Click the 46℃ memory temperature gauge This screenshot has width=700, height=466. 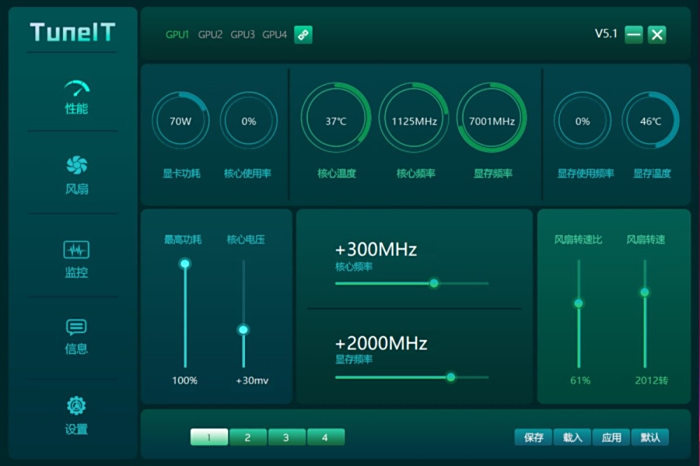(650, 121)
